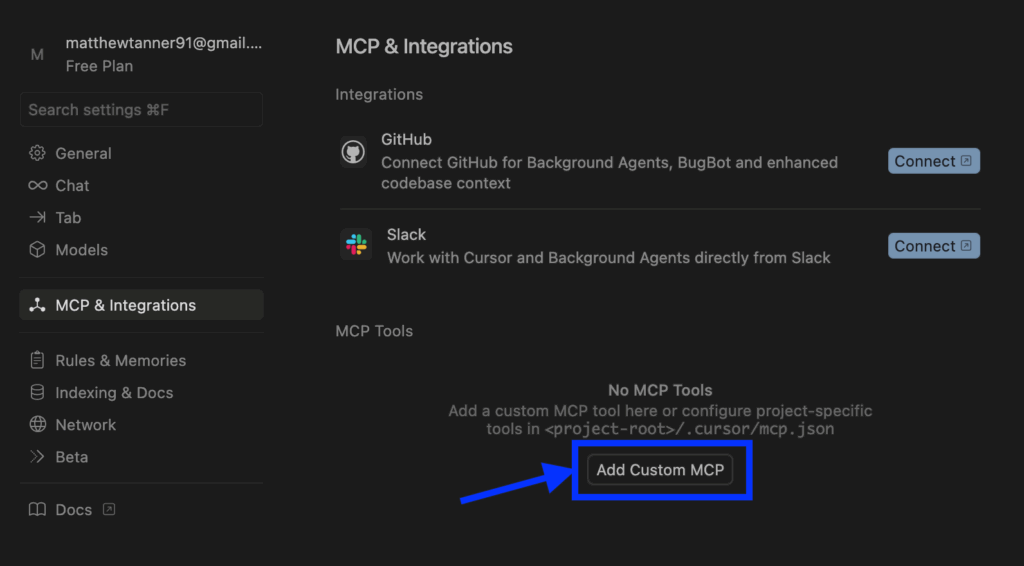Connect the GitHub integration
1024x566 pixels.
click(933, 161)
